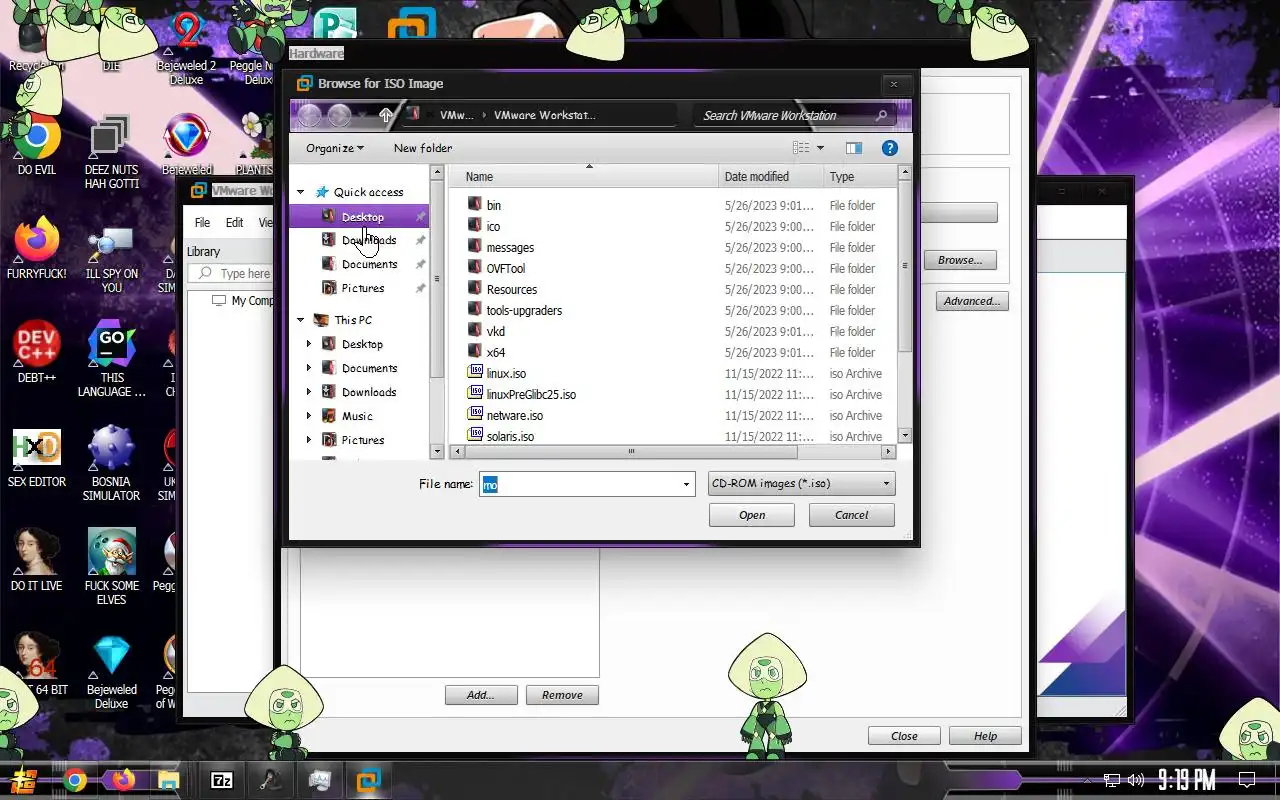The image size is (1280, 800).
Task: Click Close in Hardware window
Action: 904,736
